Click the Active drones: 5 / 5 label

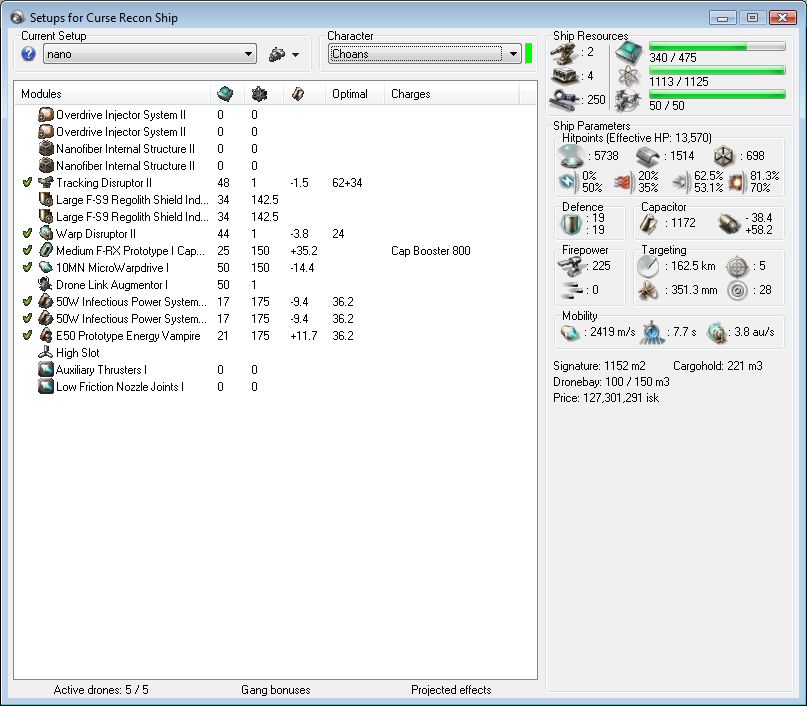pos(100,690)
